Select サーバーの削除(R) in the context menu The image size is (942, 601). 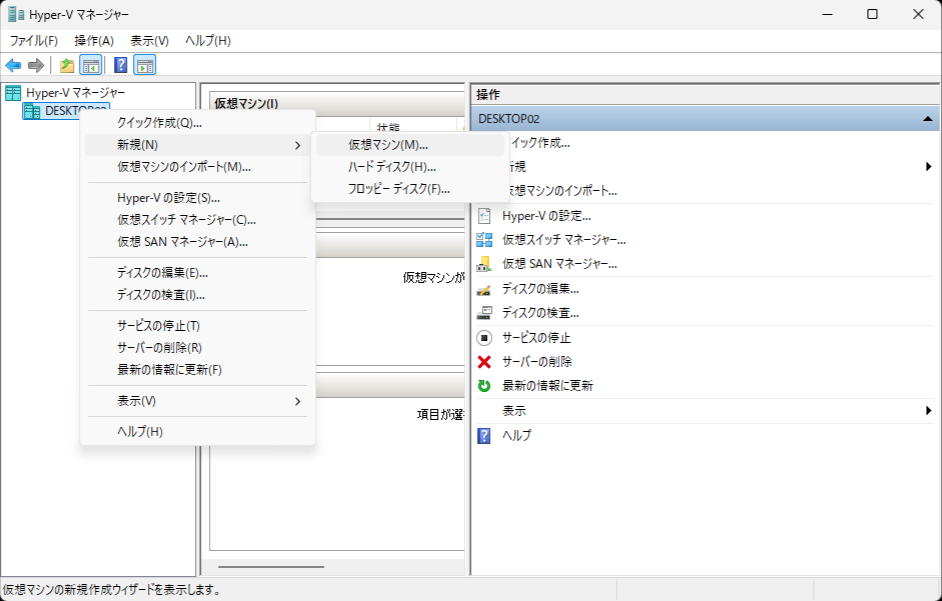[x=197, y=348]
